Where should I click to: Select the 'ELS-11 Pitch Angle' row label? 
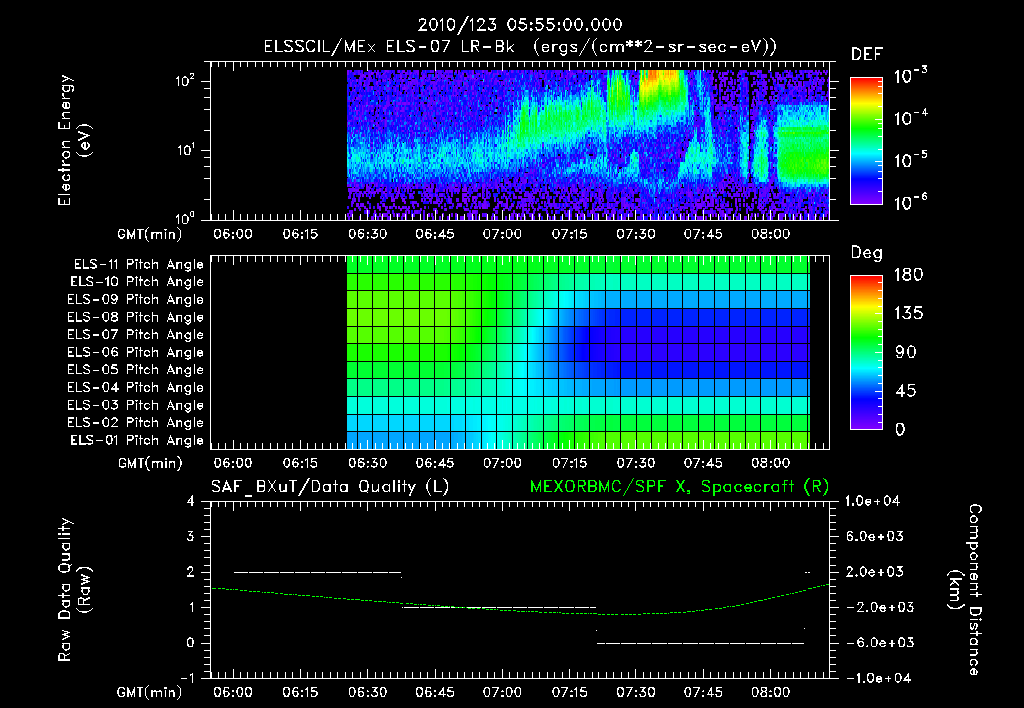click(138, 265)
